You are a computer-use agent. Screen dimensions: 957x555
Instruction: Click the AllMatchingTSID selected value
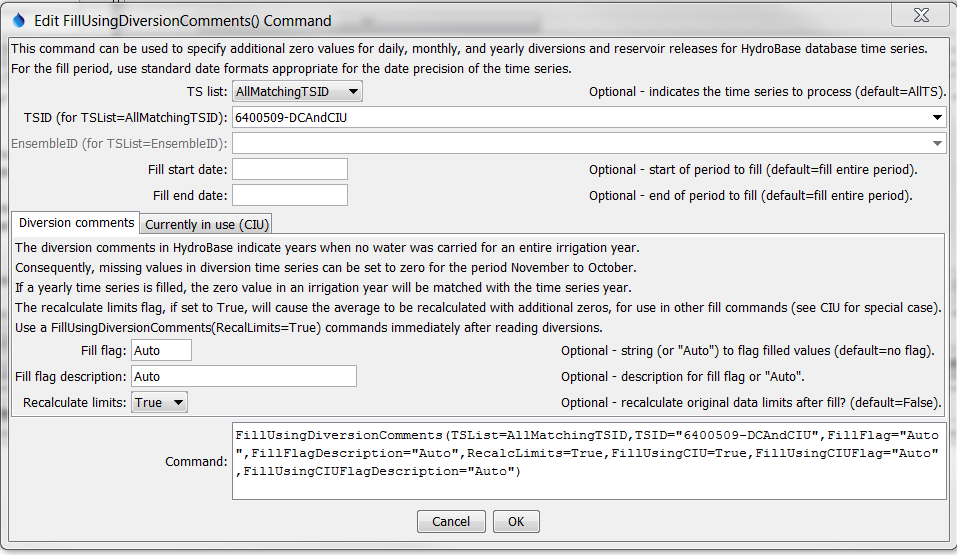coord(283,92)
